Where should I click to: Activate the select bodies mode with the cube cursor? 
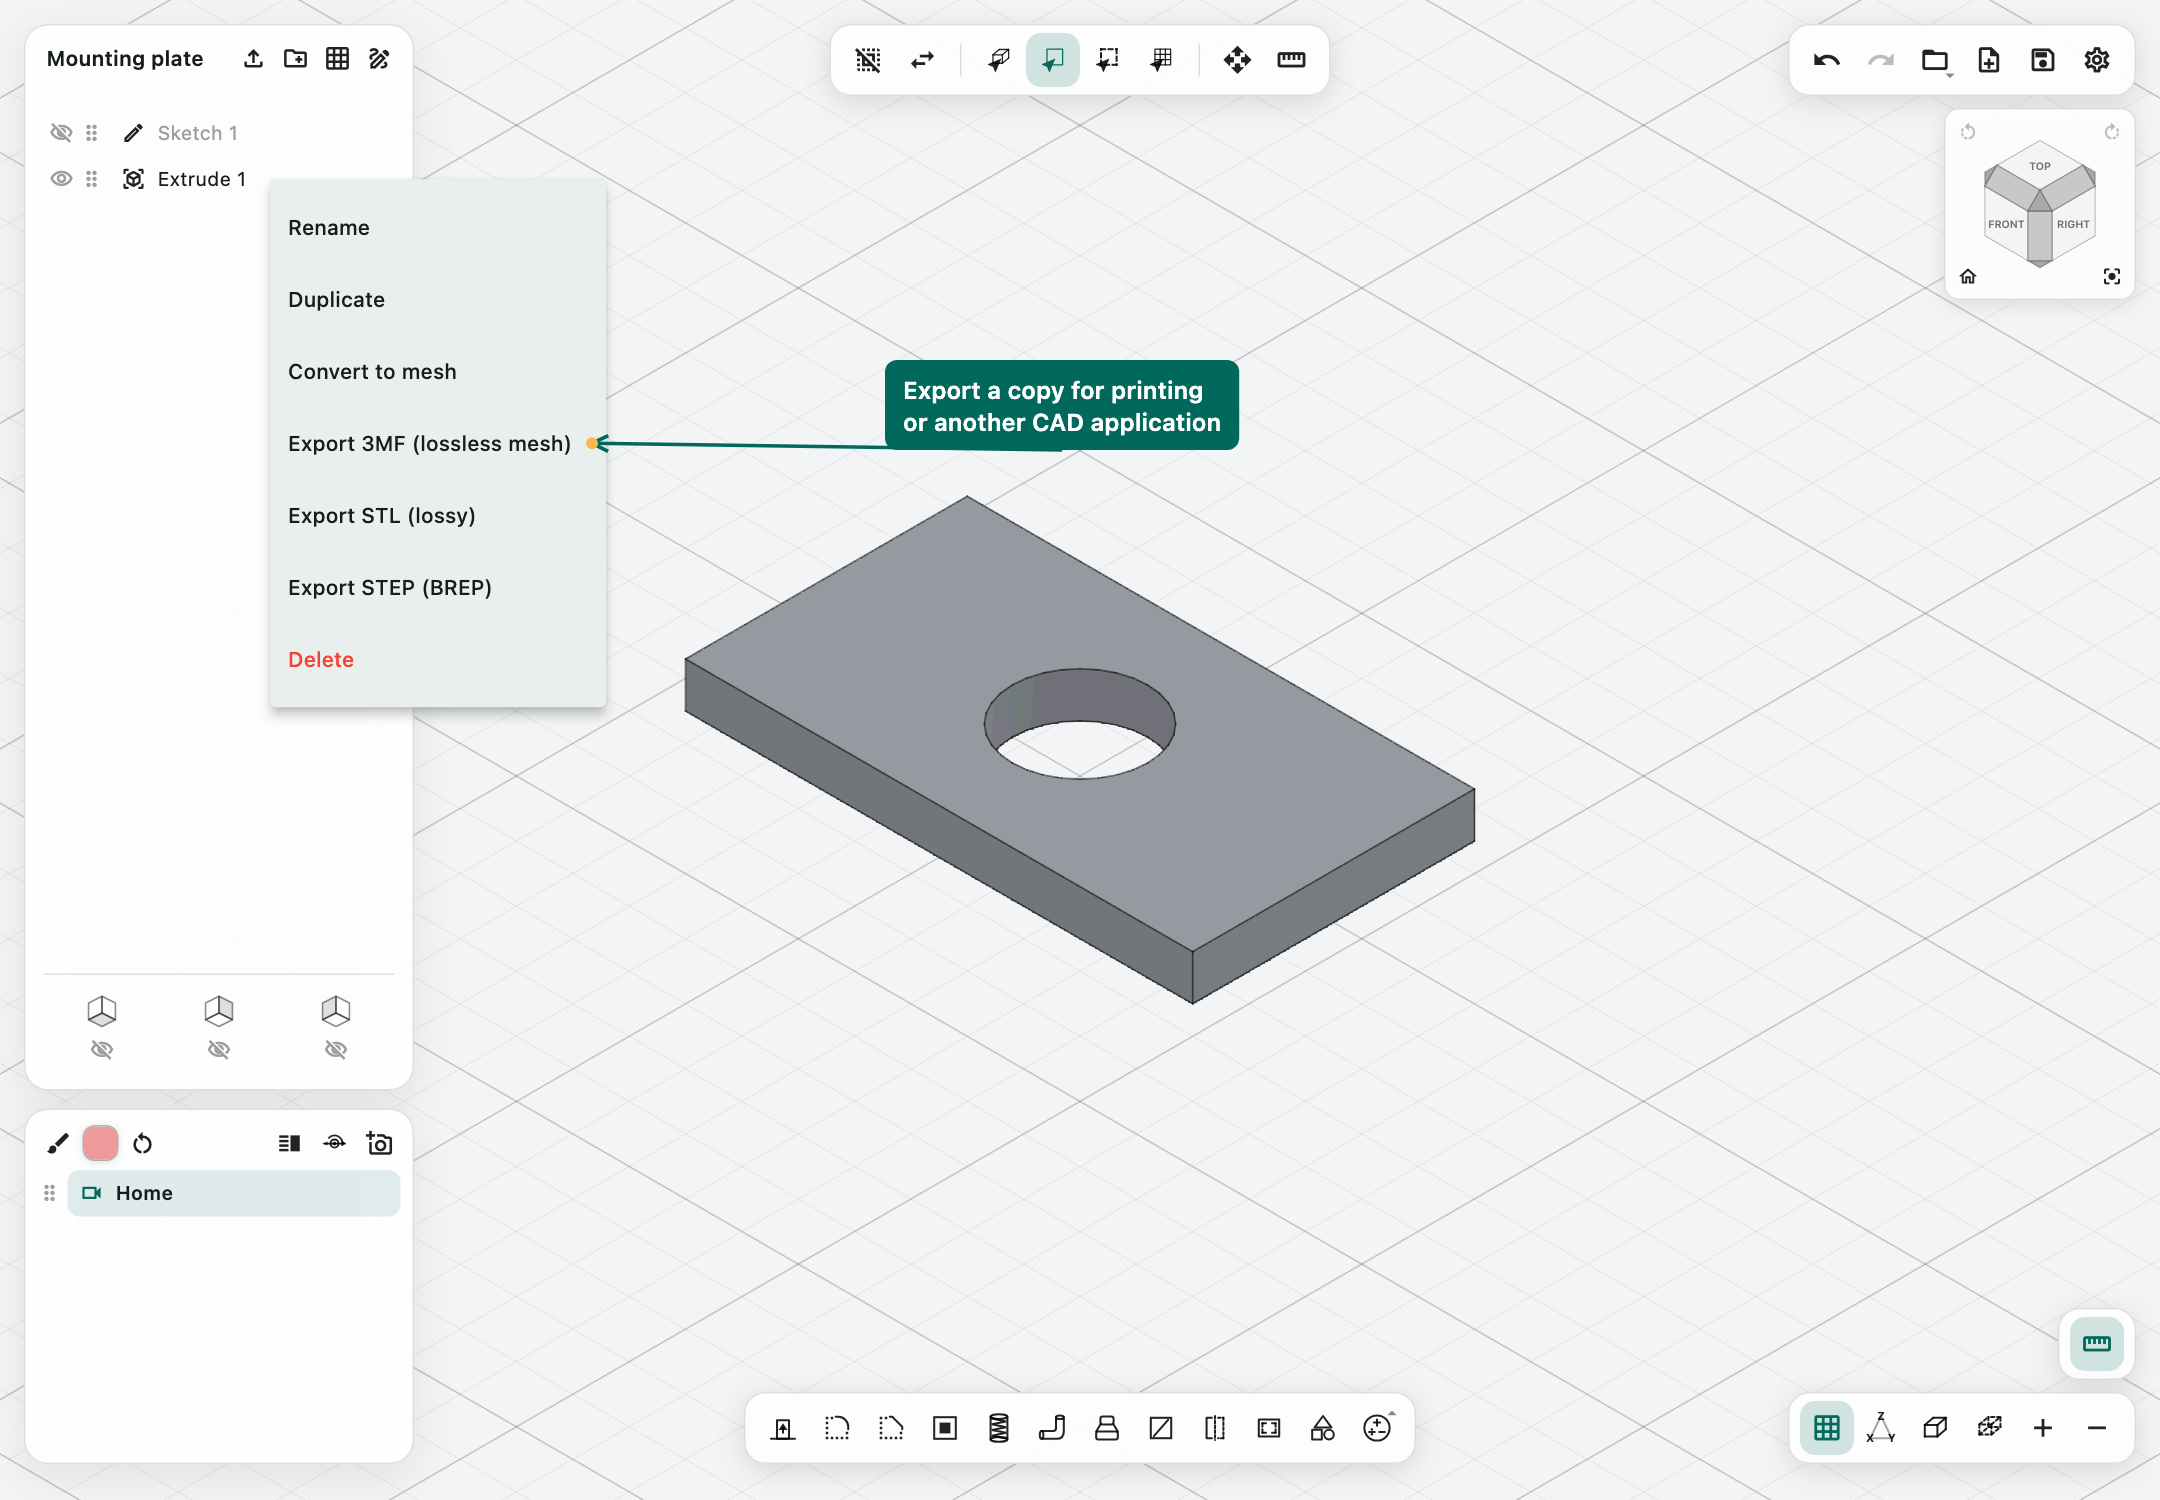[999, 60]
